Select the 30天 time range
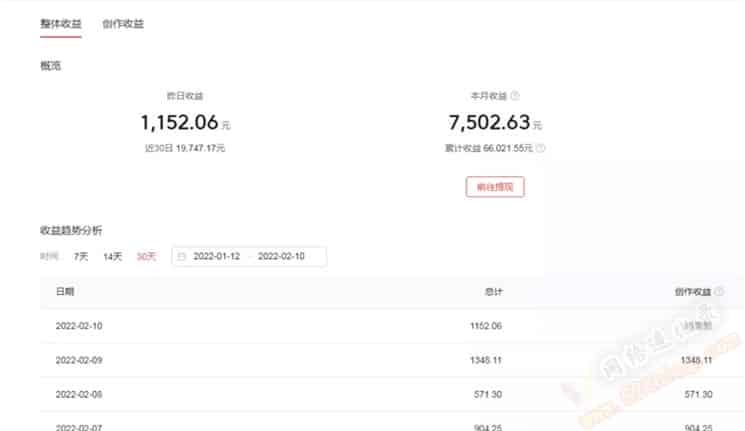The width and height of the screenshot is (745, 431). tap(146, 257)
